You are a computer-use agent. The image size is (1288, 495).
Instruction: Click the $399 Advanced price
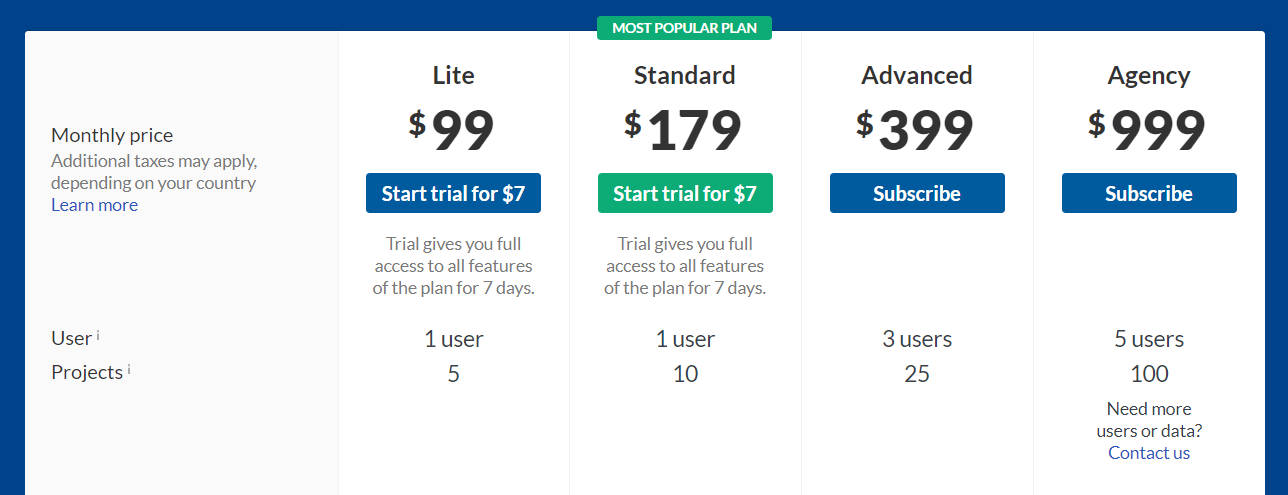[x=917, y=130]
